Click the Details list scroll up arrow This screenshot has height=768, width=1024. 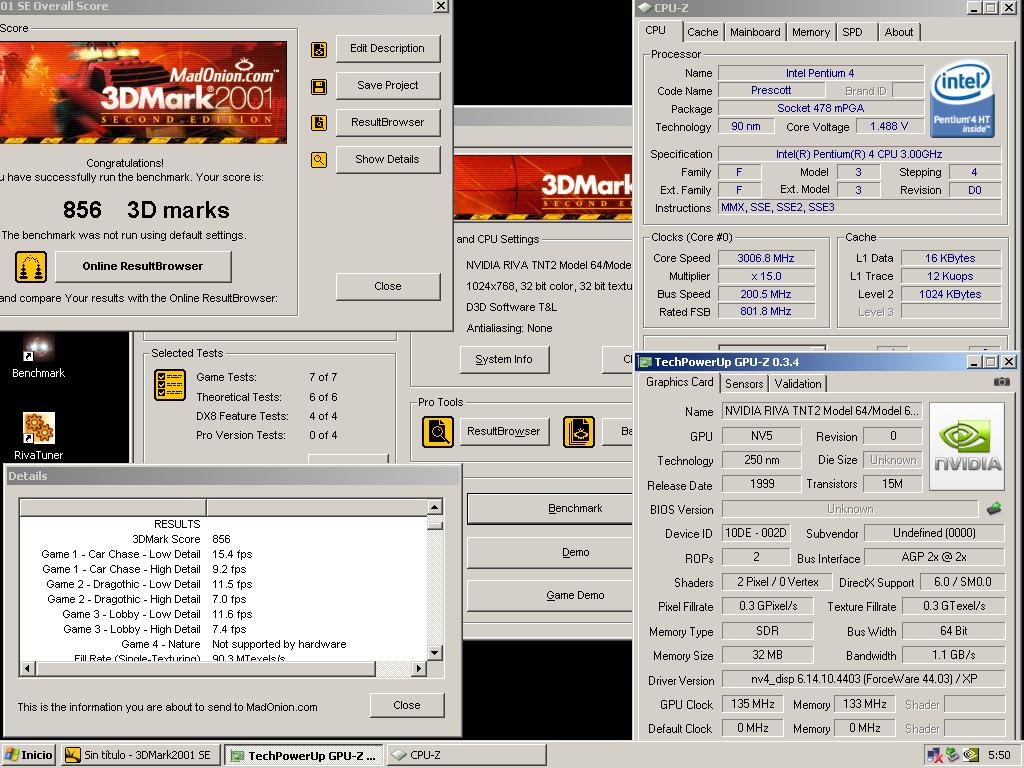pos(435,507)
